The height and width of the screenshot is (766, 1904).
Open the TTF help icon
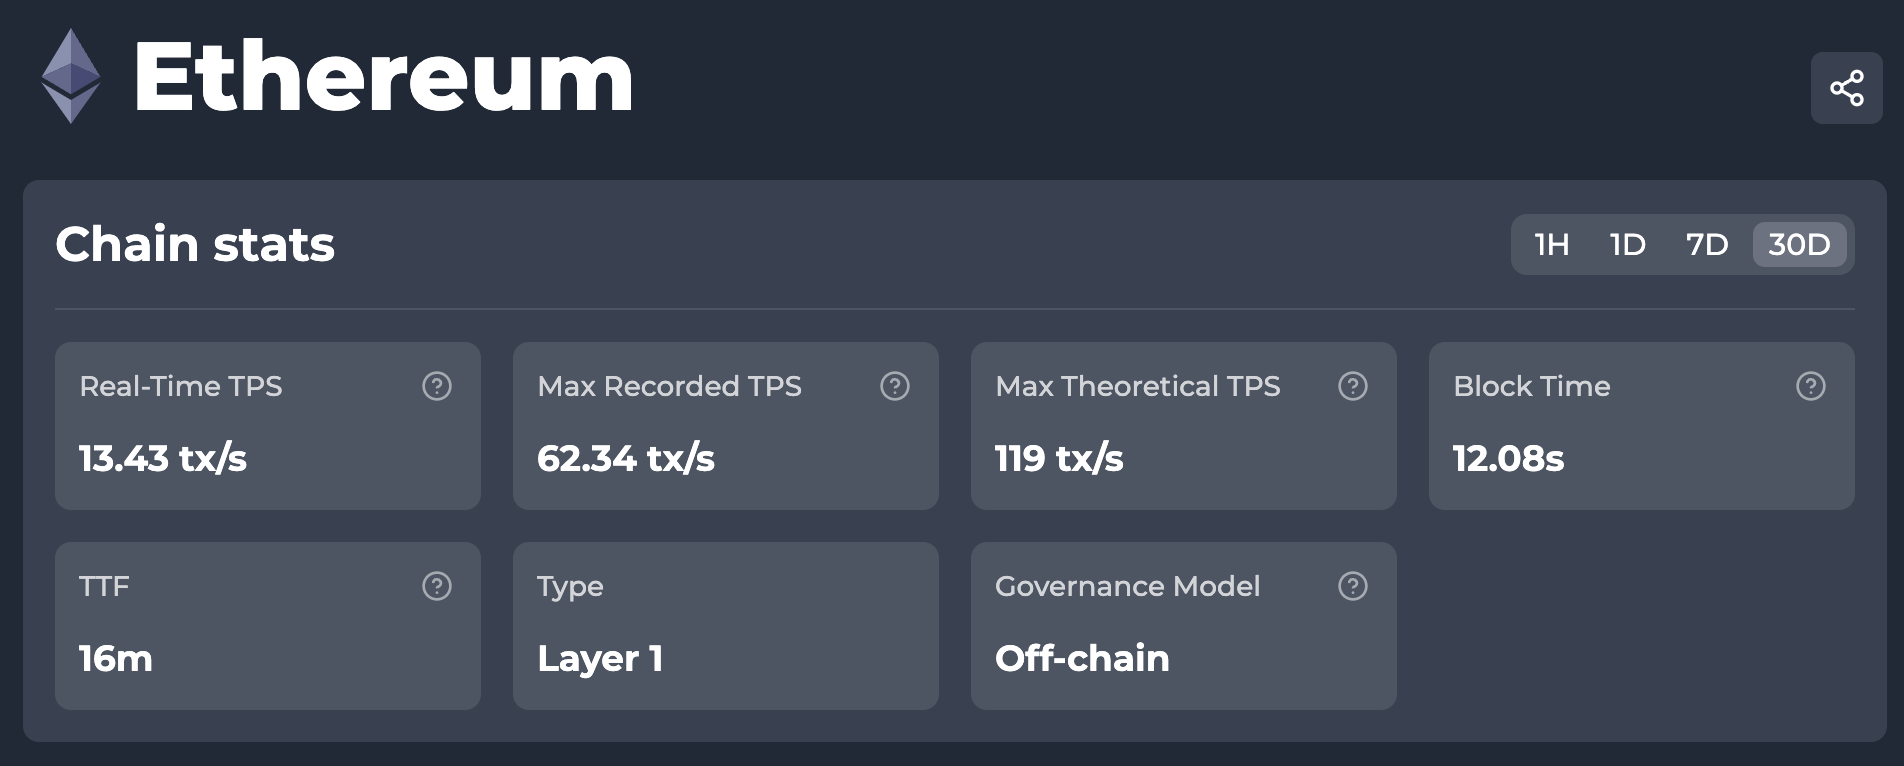437,586
